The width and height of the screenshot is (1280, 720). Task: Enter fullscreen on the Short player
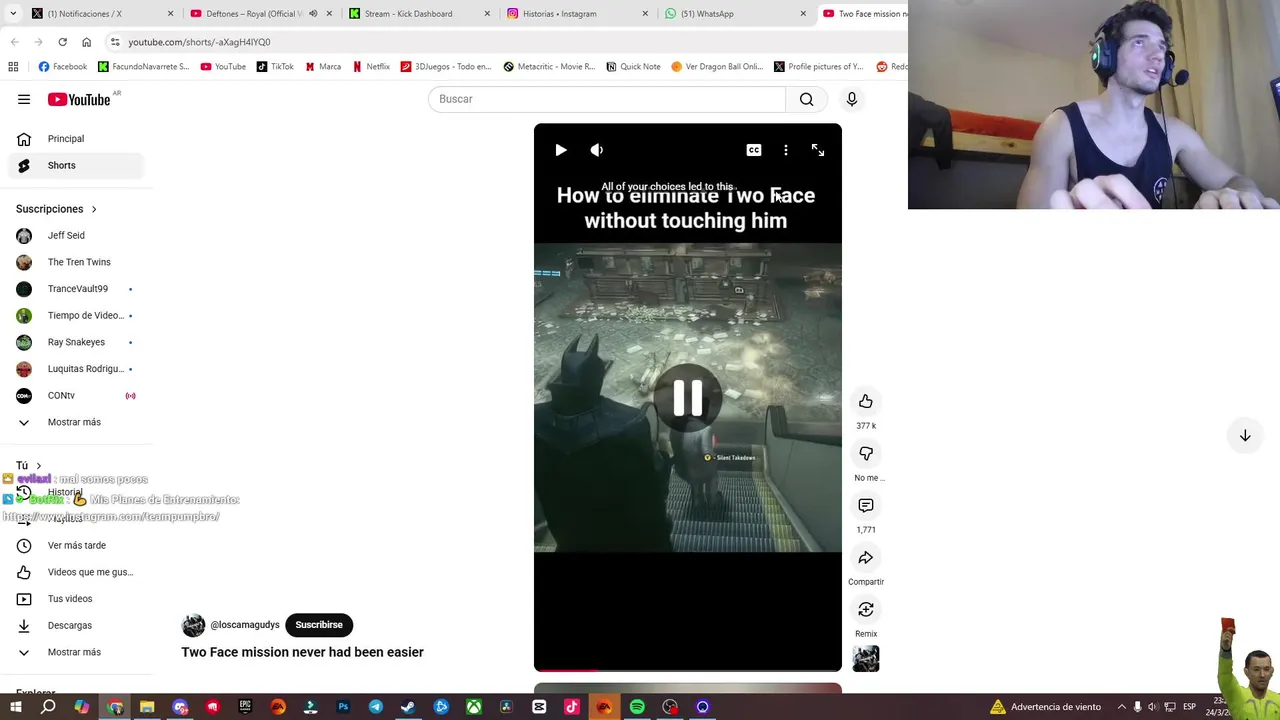(818, 150)
